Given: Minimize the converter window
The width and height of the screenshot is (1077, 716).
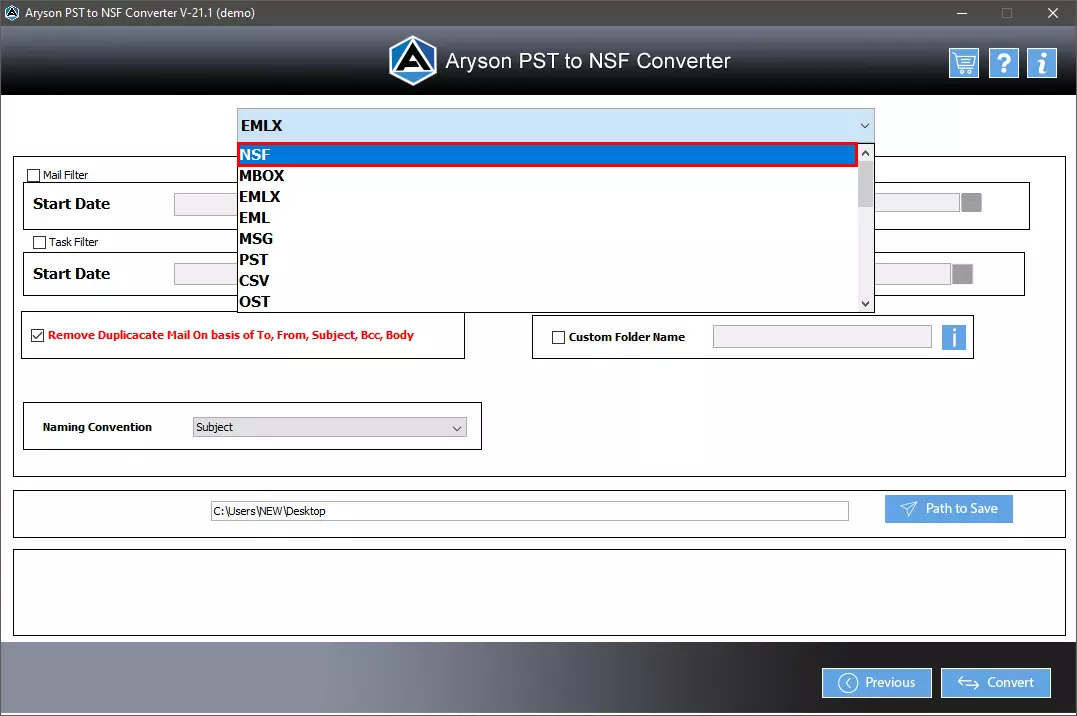Looking at the screenshot, I should [x=962, y=13].
